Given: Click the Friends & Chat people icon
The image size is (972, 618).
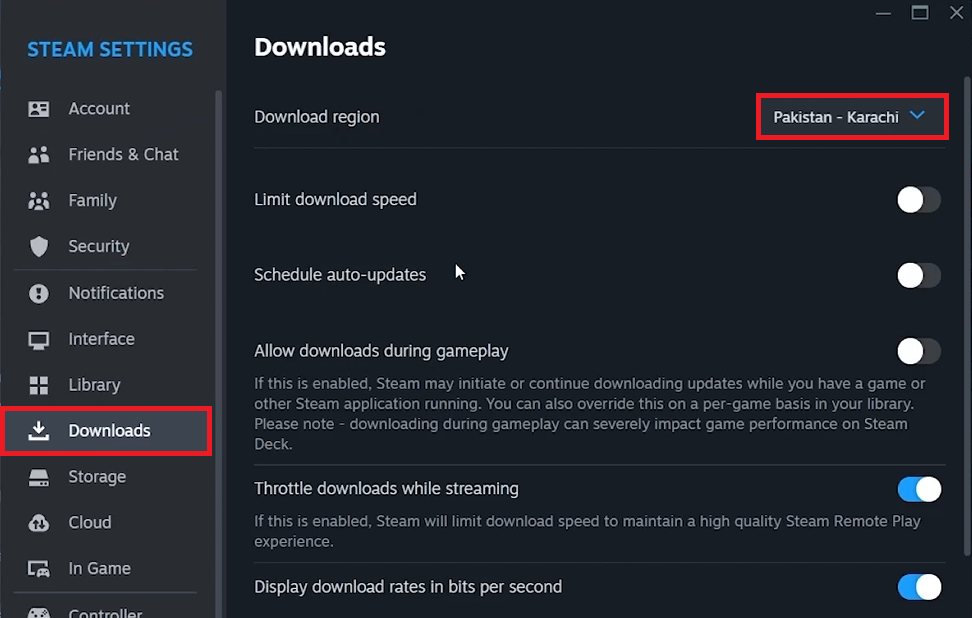Looking at the screenshot, I should pyautogui.click(x=38, y=154).
